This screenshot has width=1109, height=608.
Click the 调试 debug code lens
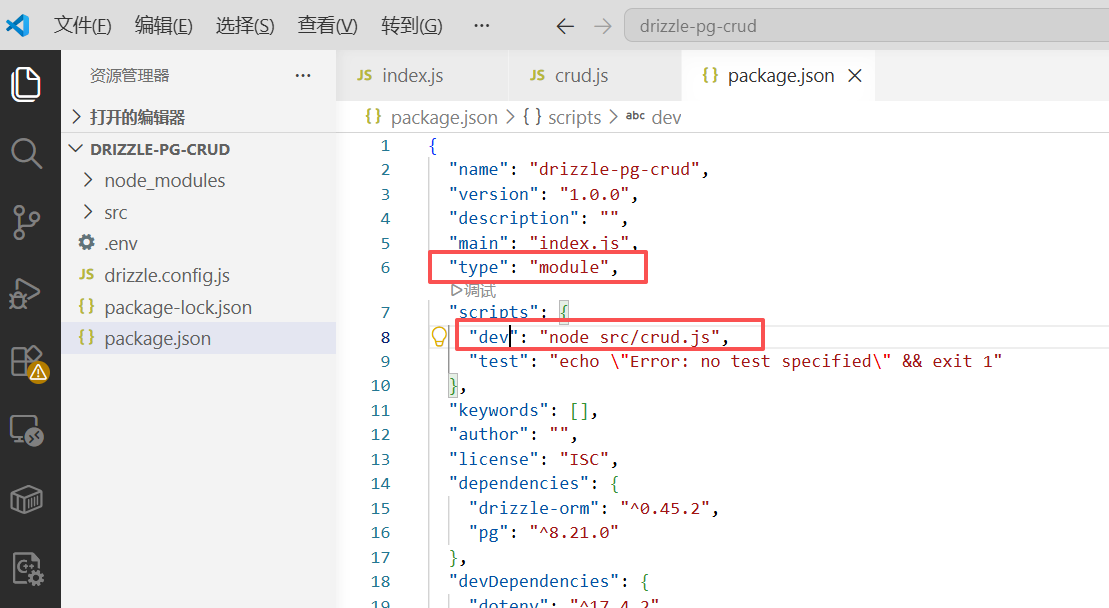[x=473, y=291]
